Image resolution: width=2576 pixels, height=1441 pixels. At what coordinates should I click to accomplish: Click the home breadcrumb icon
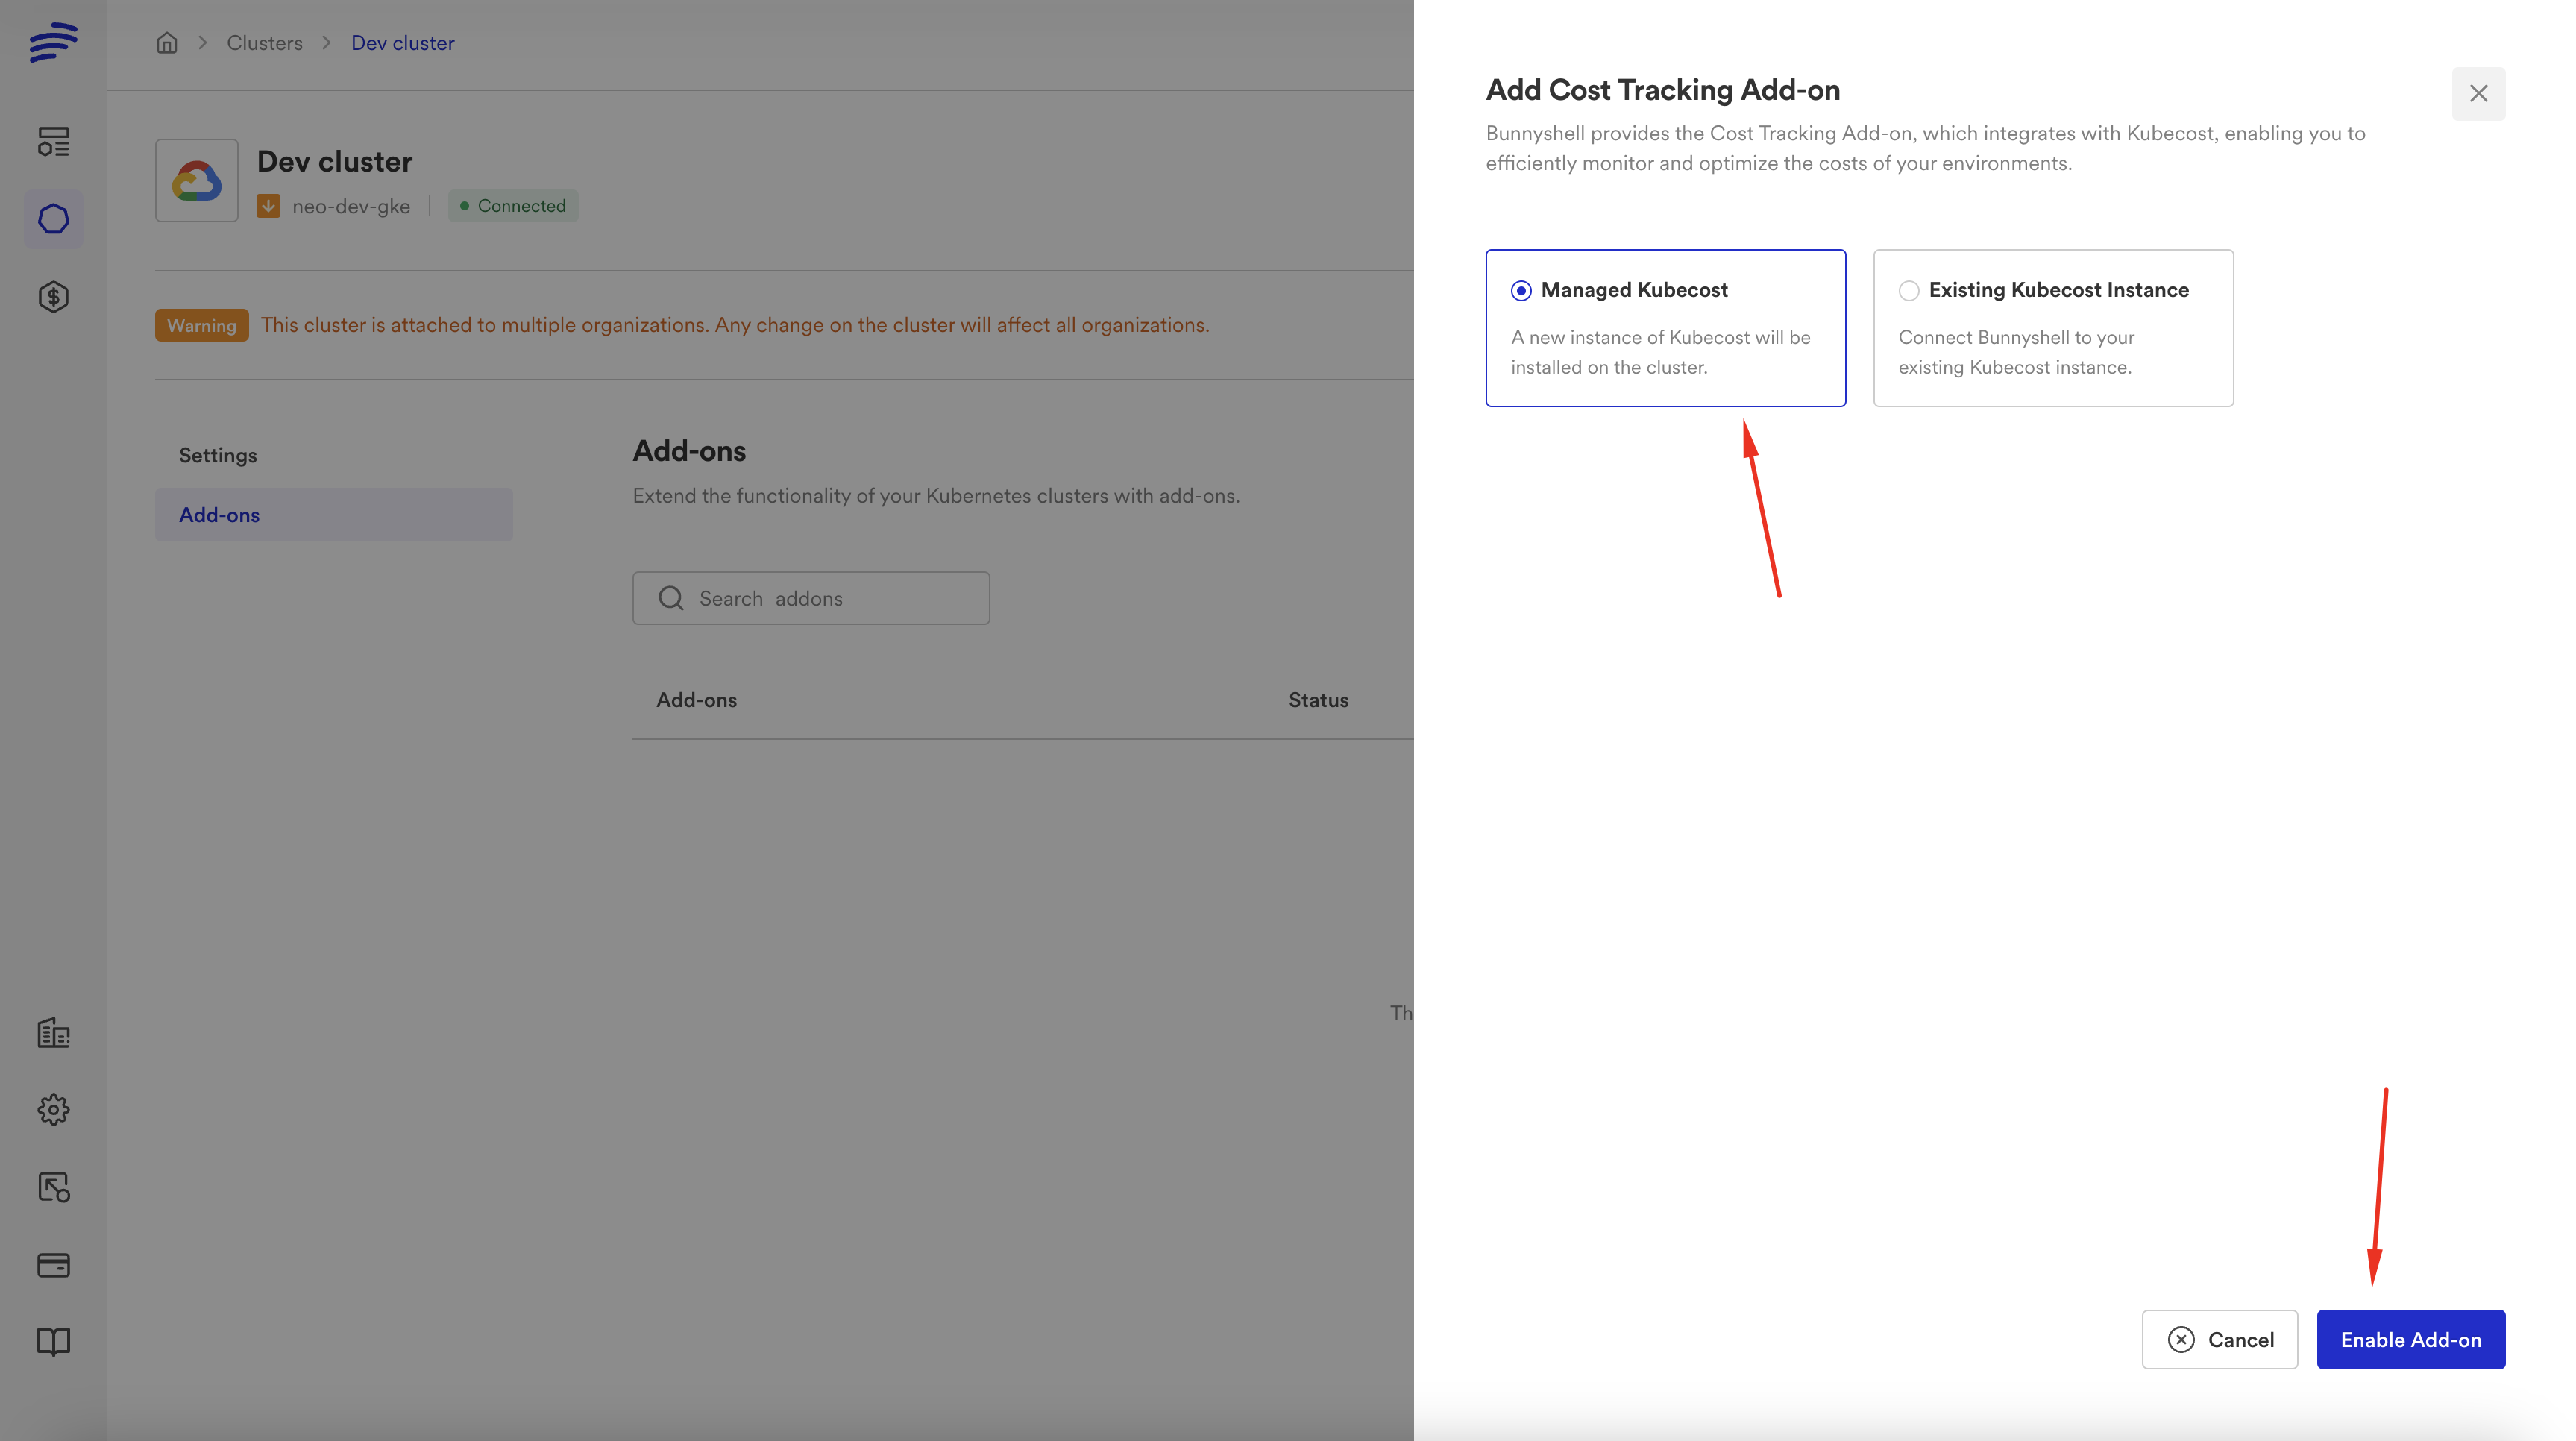[167, 43]
